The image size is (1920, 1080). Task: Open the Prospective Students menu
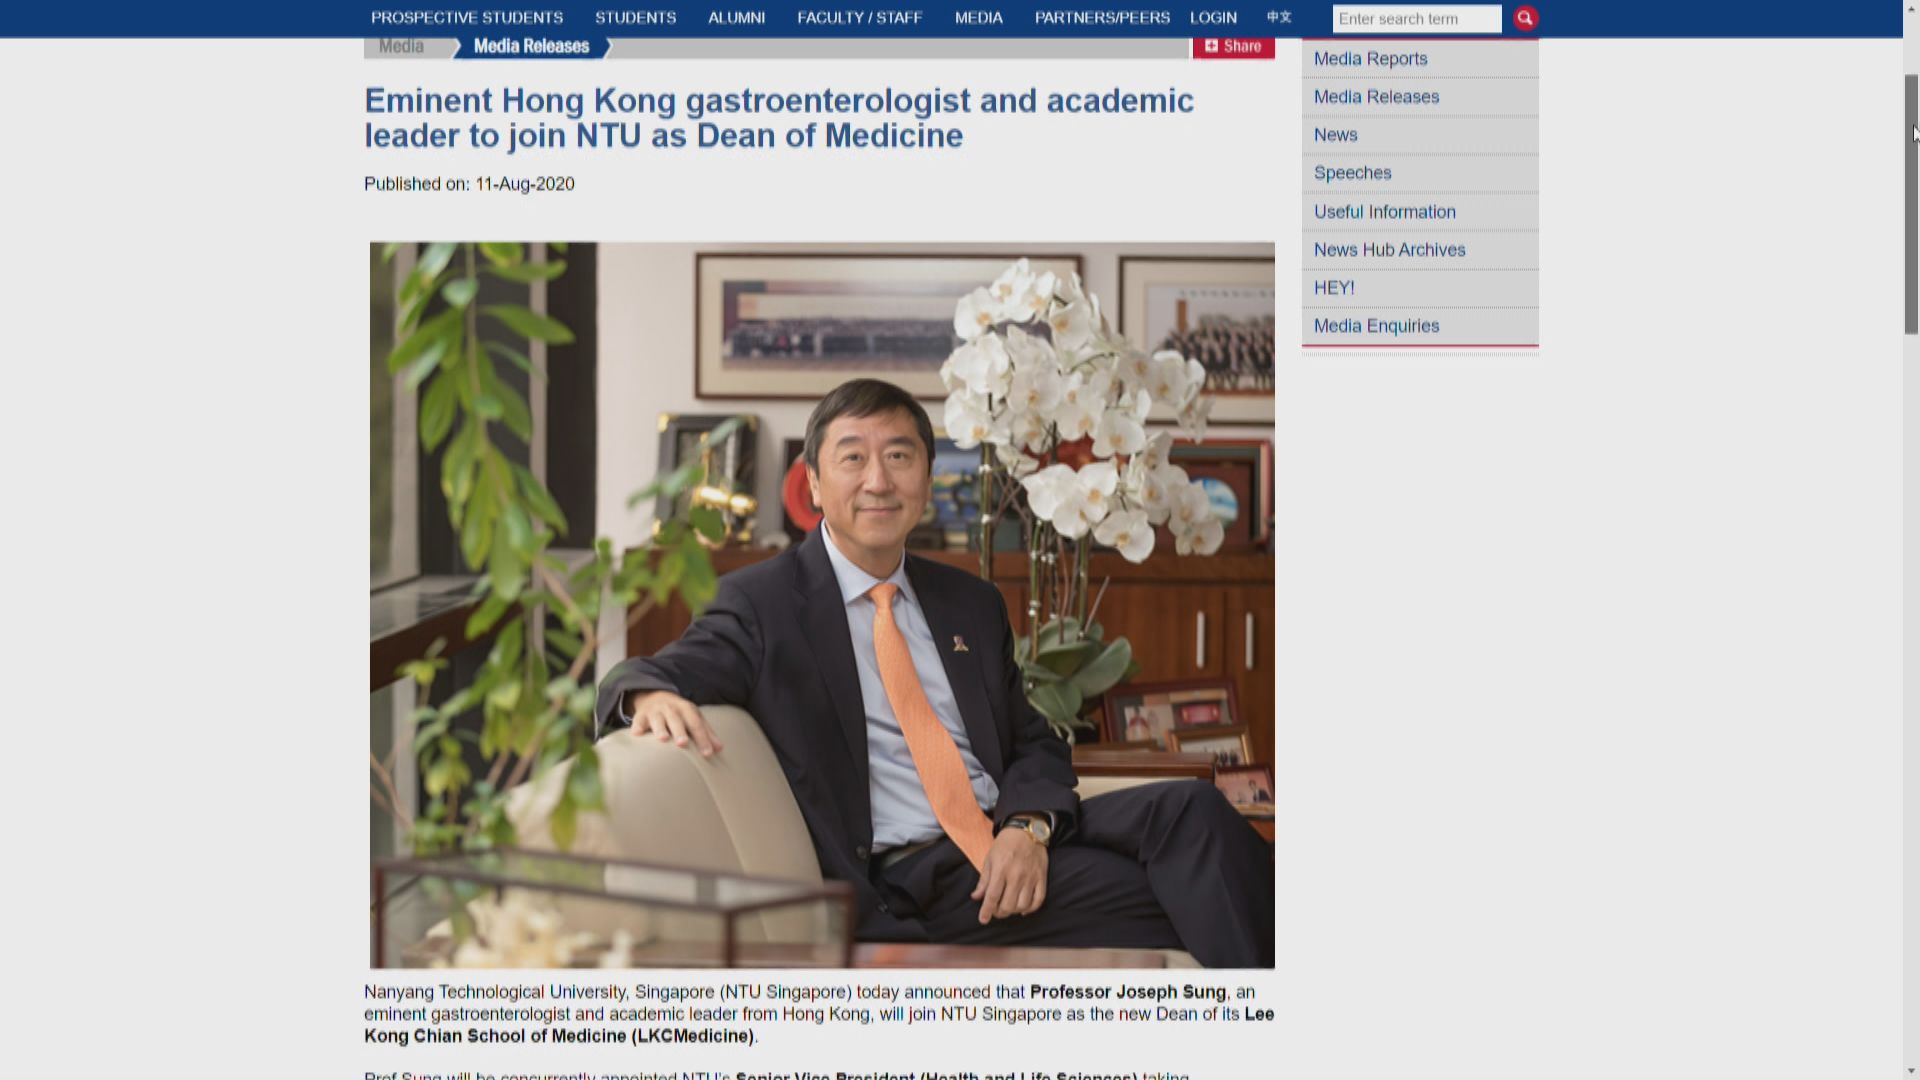click(x=467, y=18)
